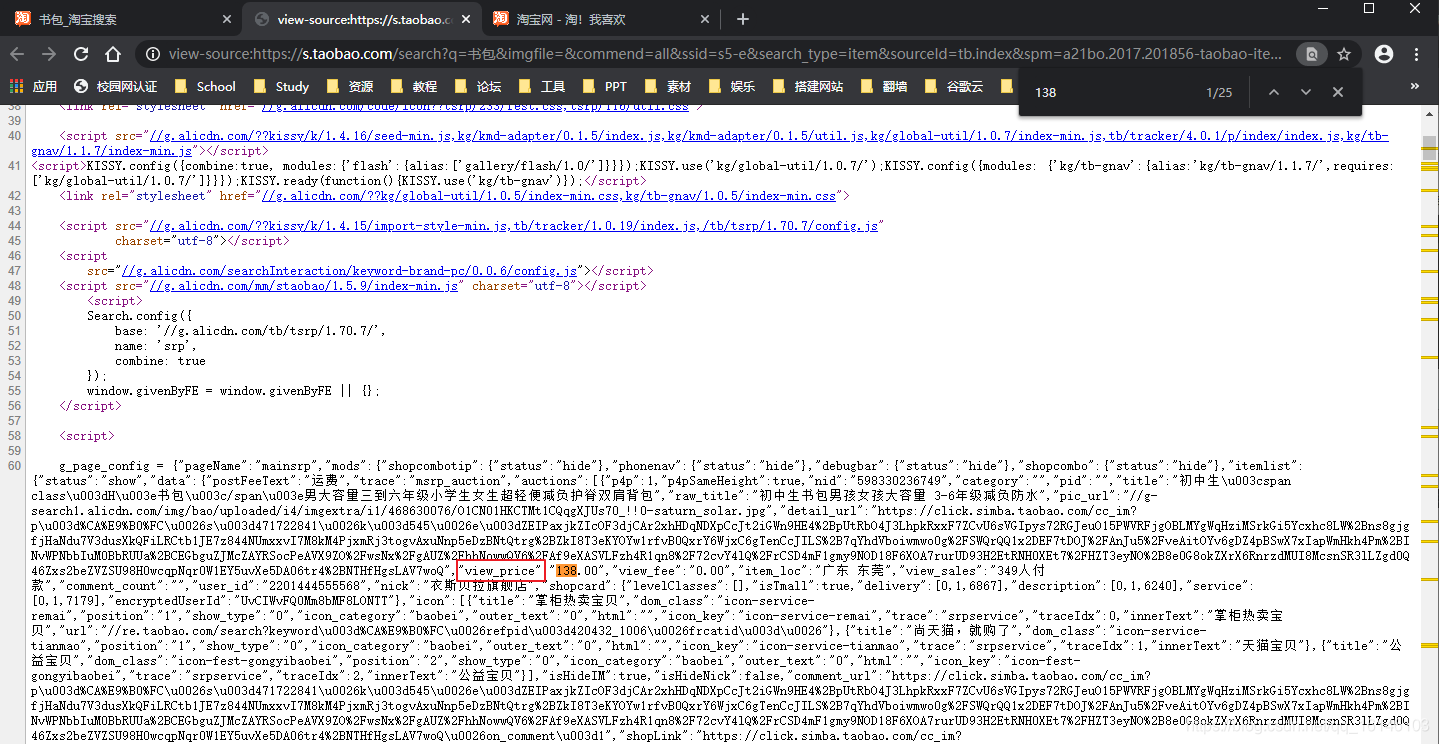This screenshot has height=744, width=1439.
Task: Bookmark this page with the star icon
Action: coord(1344,54)
